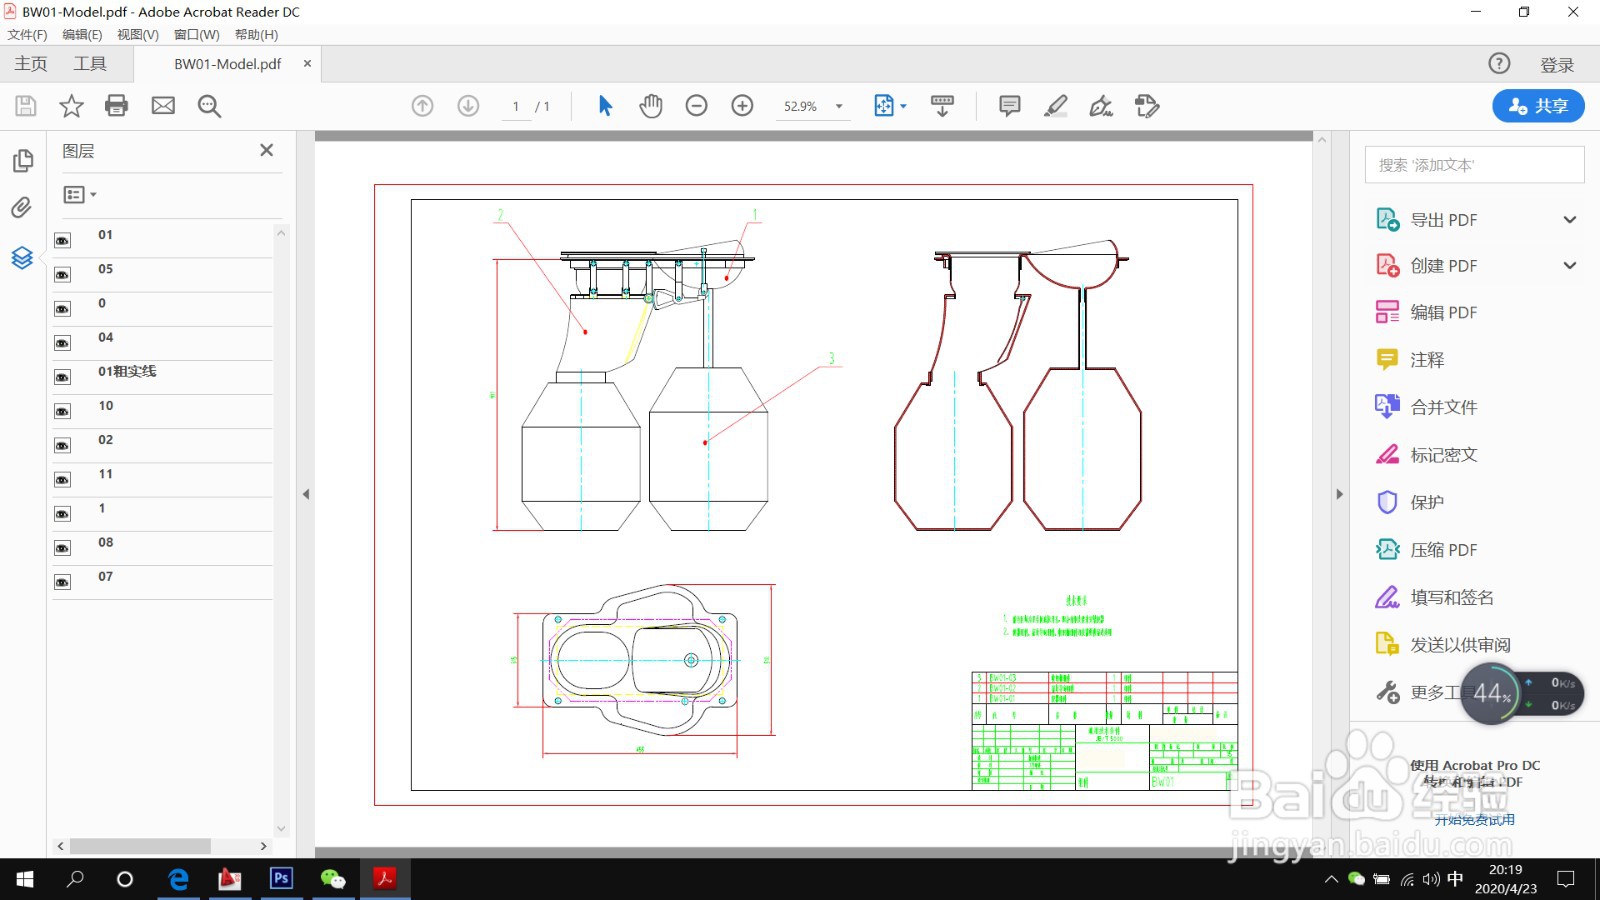Open the zoom level 52.9% dropdown
The image size is (1600, 900).
point(839,106)
